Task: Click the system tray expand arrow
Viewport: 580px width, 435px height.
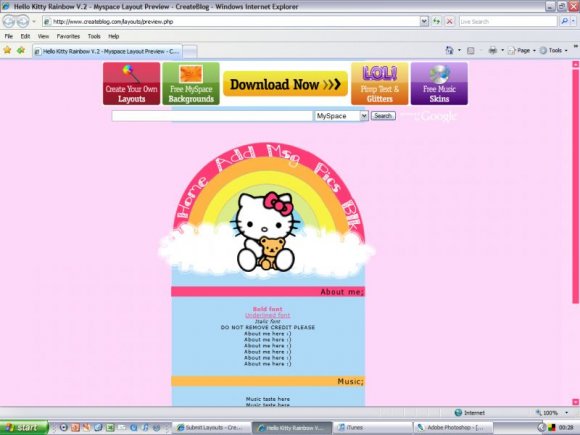Action: [x=541, y=428]
